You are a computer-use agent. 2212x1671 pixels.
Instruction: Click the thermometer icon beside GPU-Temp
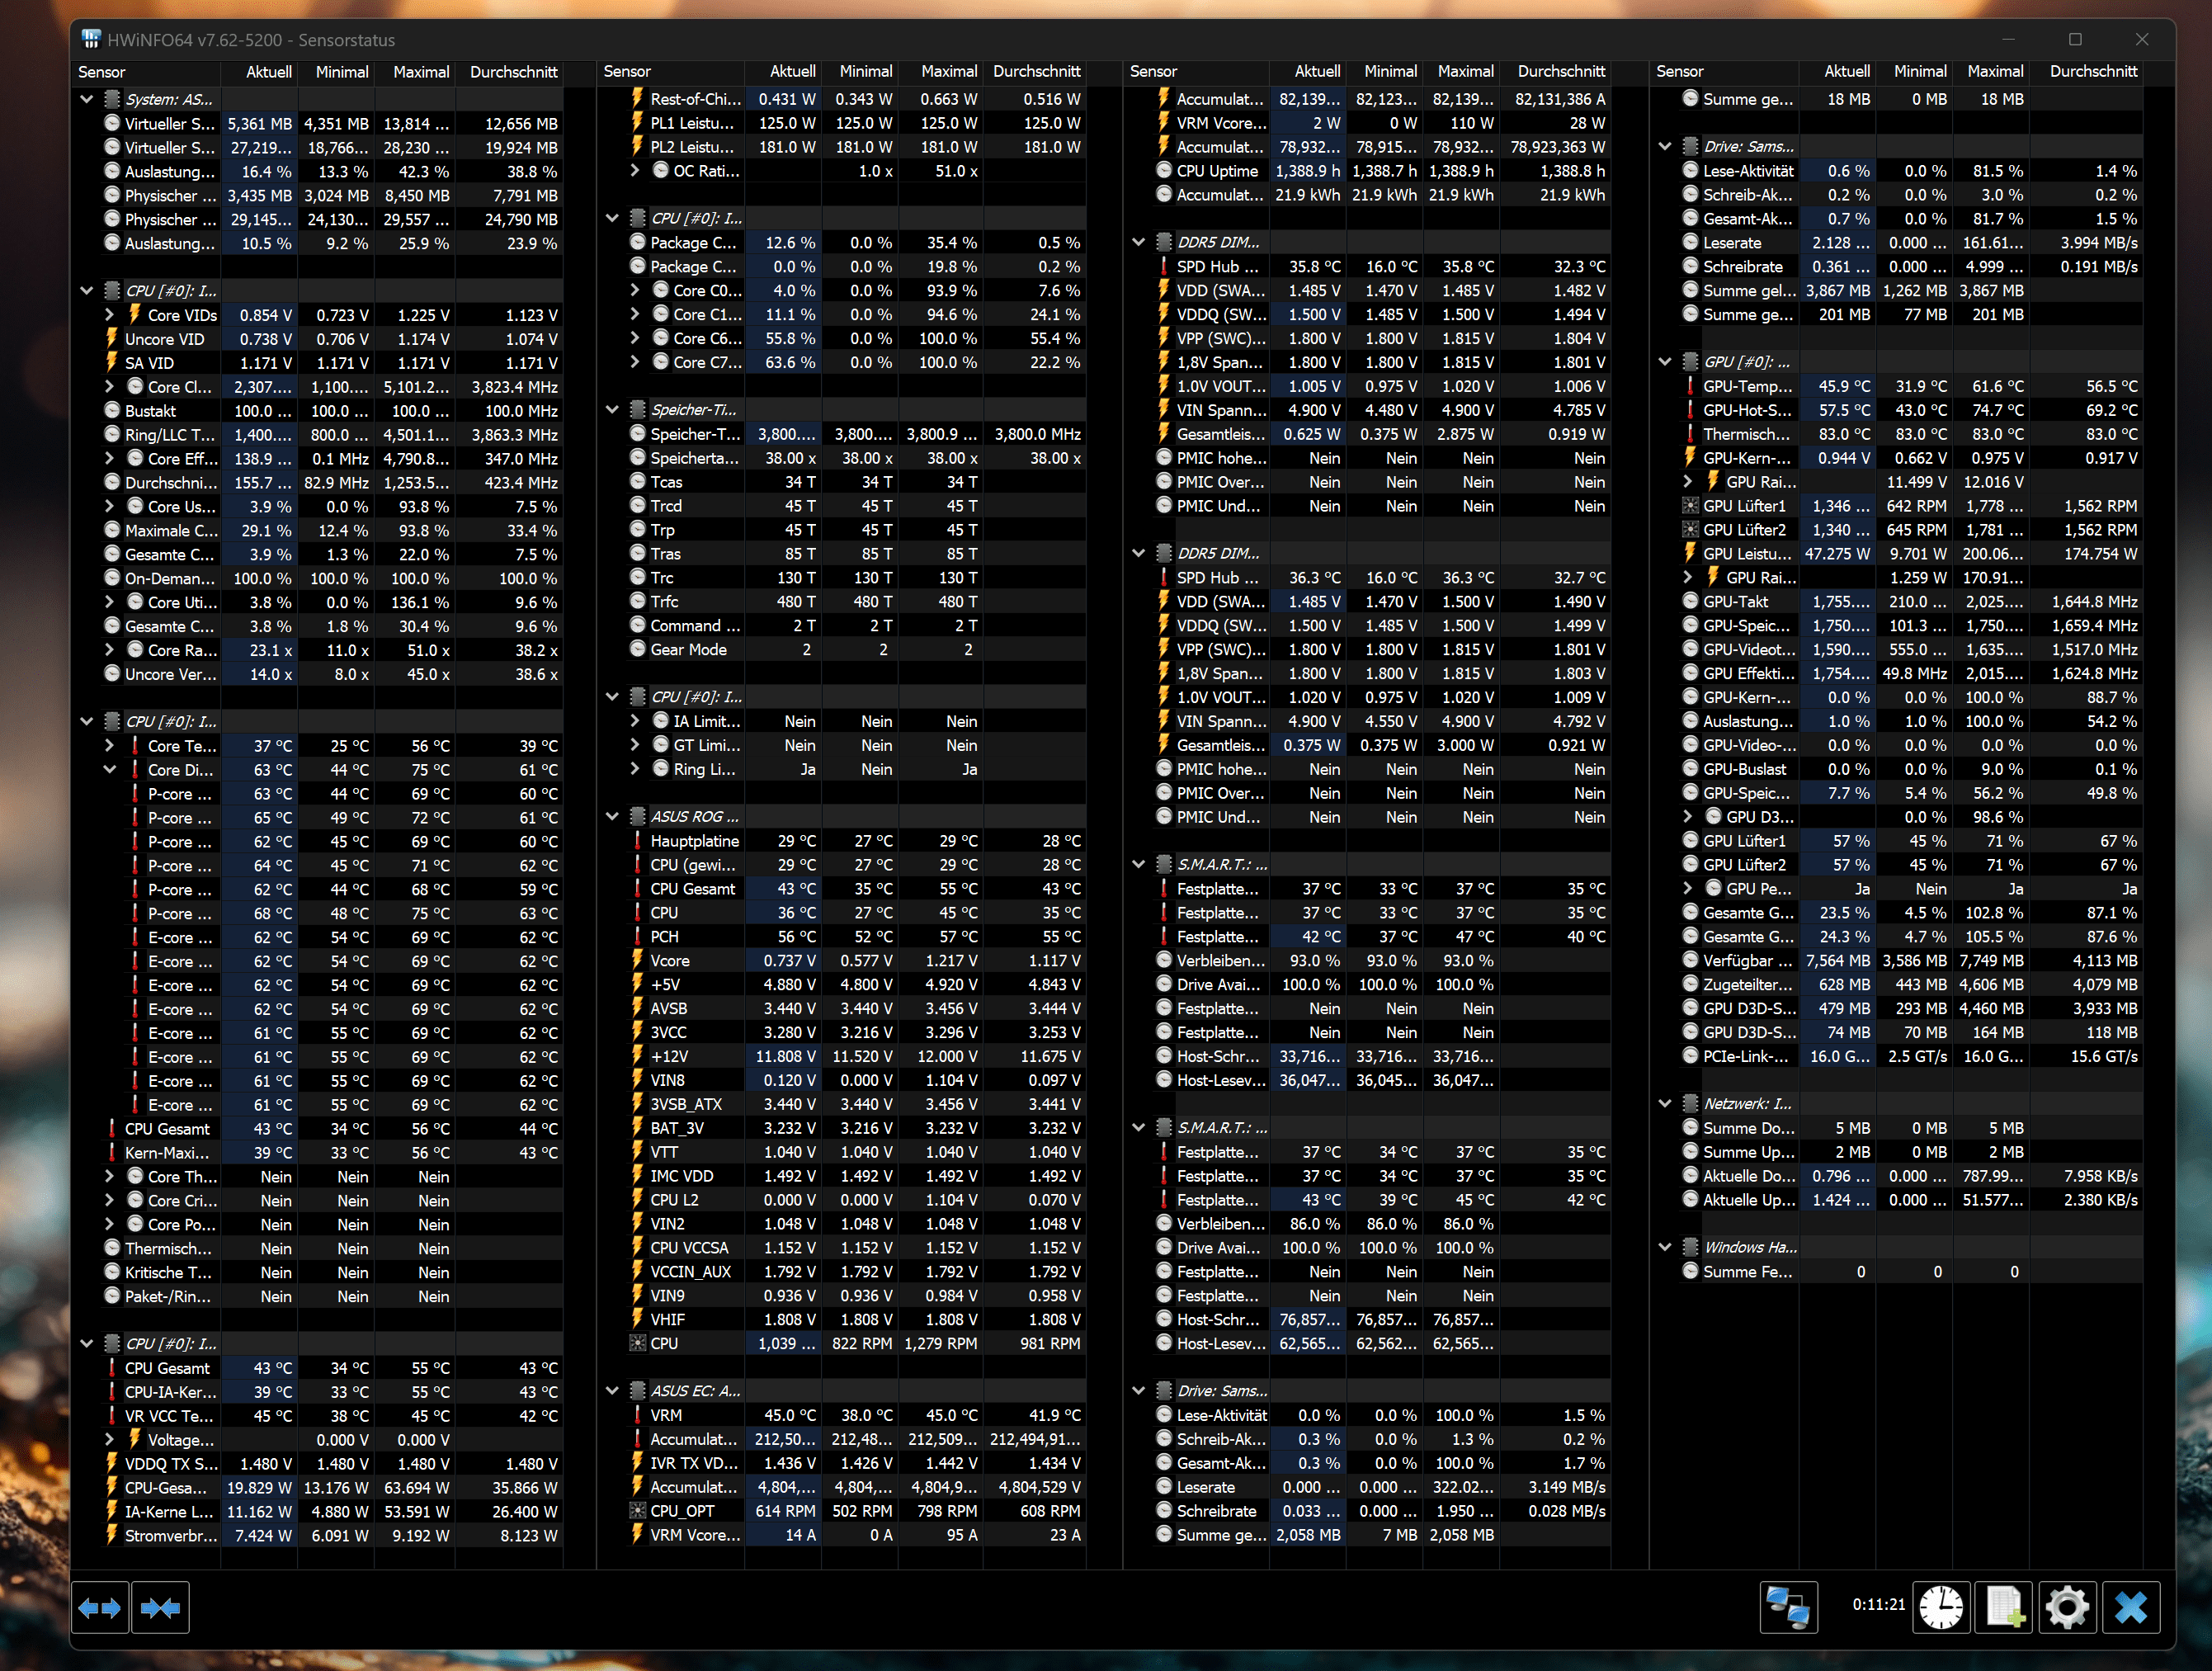(1690, 386)
